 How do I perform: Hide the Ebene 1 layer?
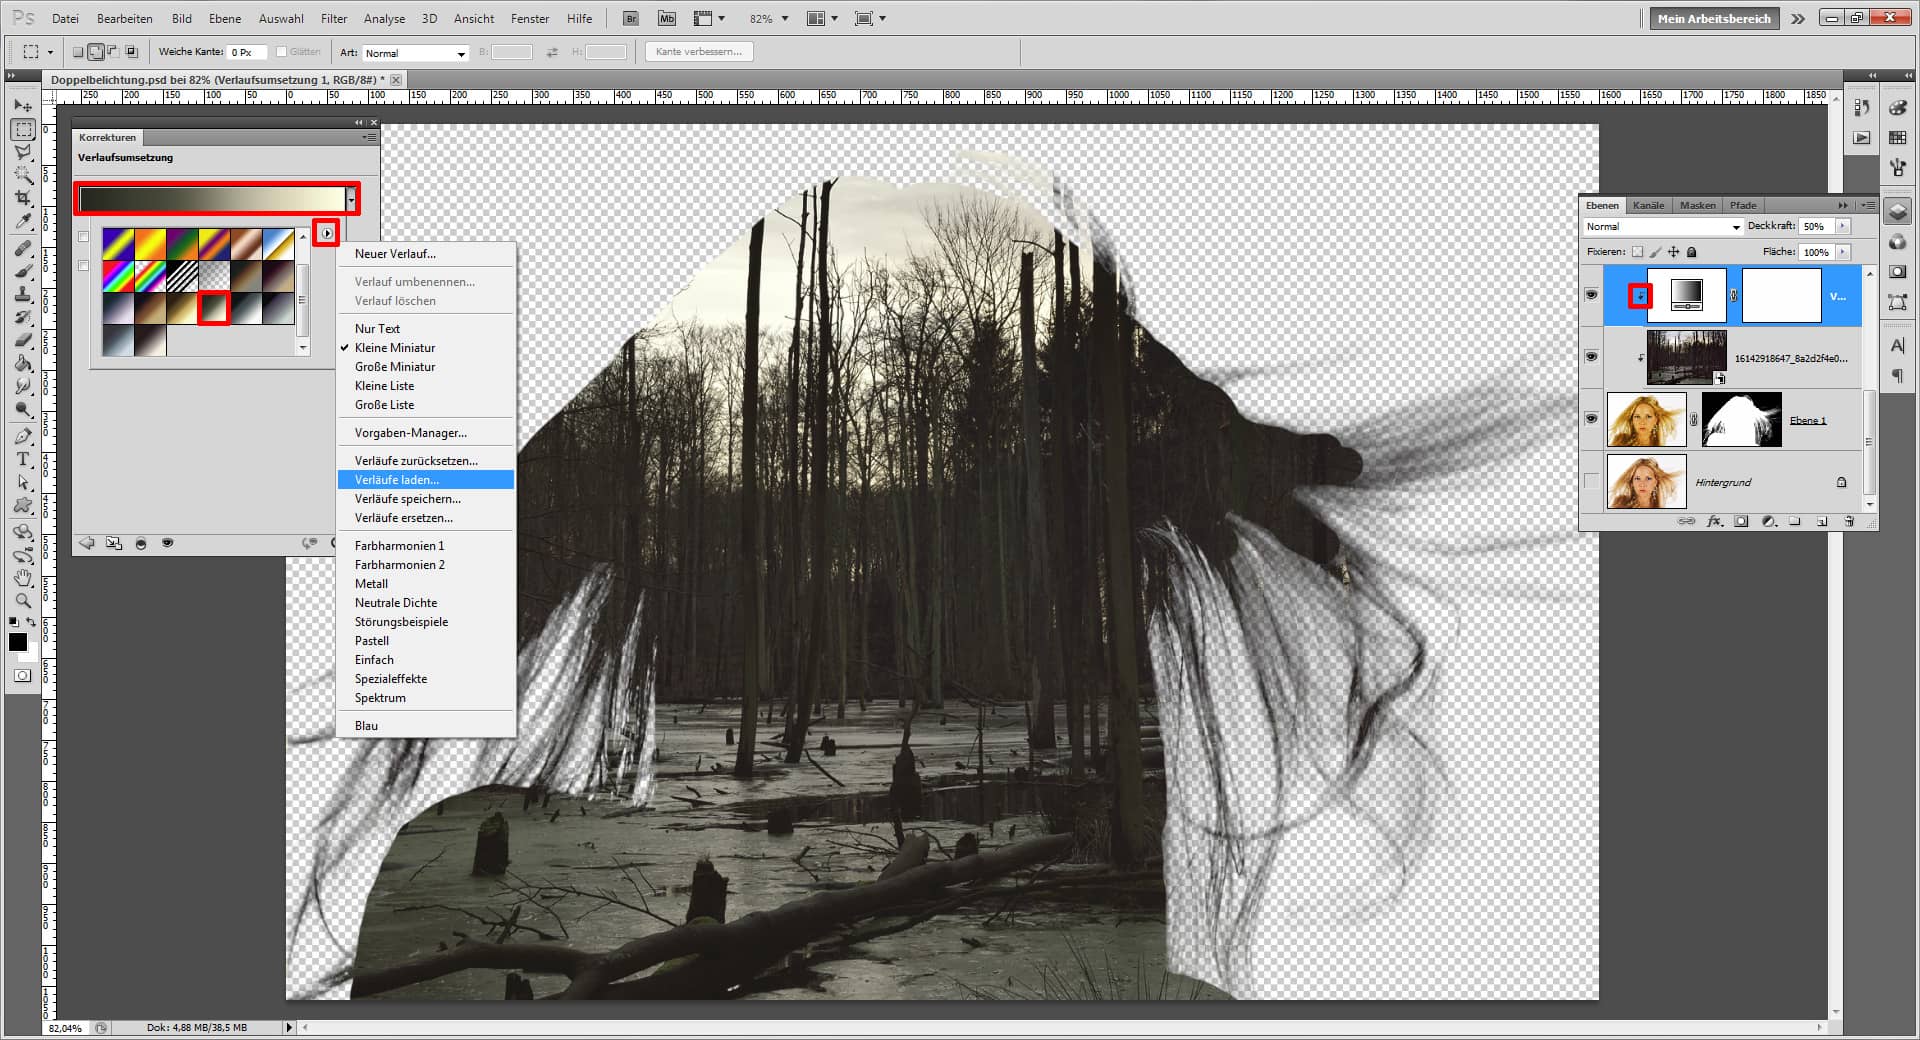pyautogui.click(x=1590, y=419)
